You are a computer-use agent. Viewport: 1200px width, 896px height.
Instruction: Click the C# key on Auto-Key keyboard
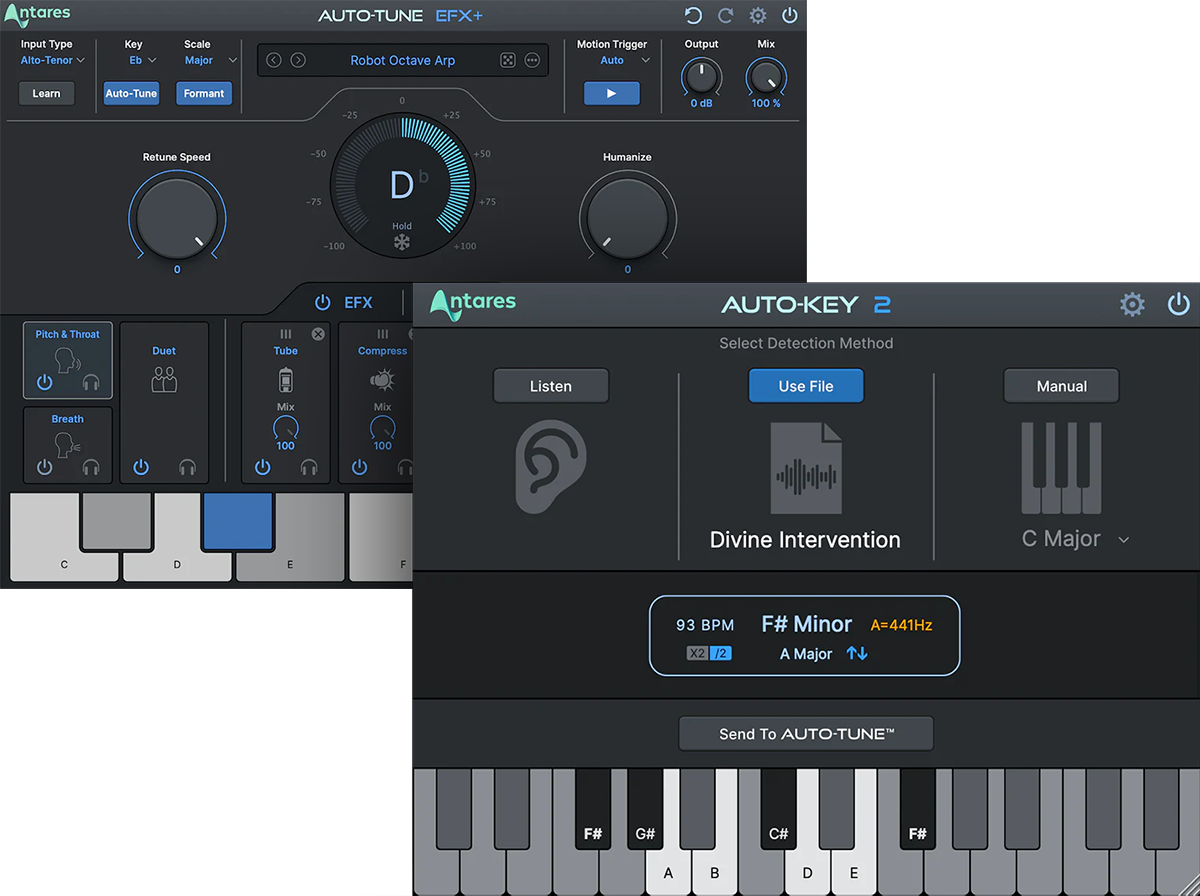778,810
